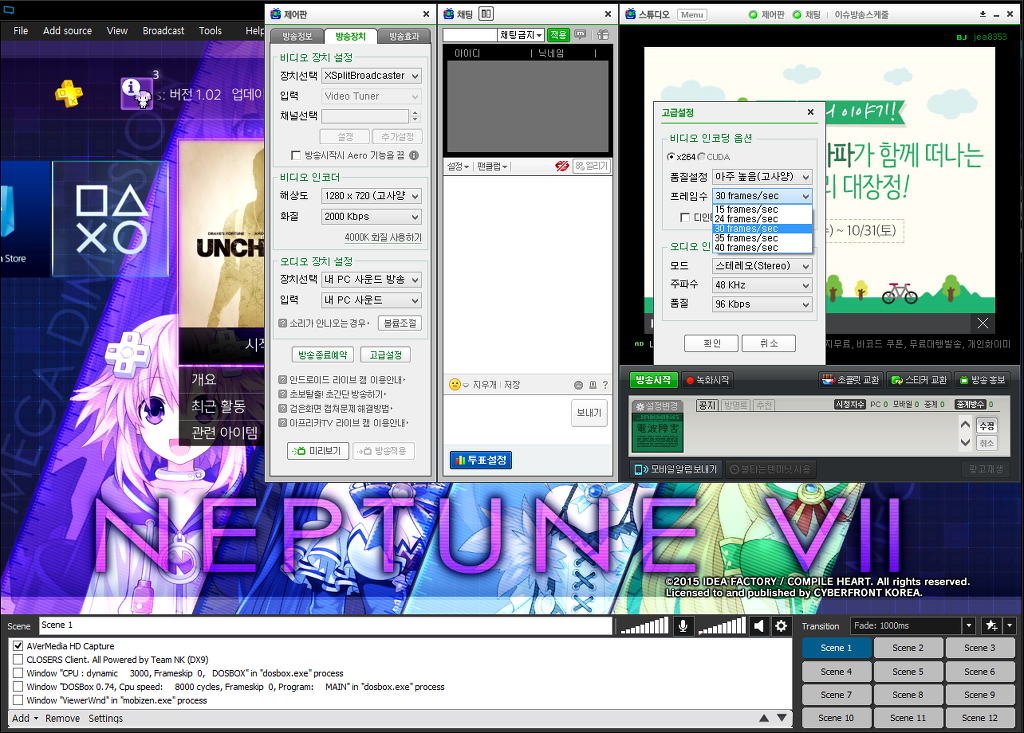
Task: Click the download icon in the studio title bar
Action: coord(983,14)
